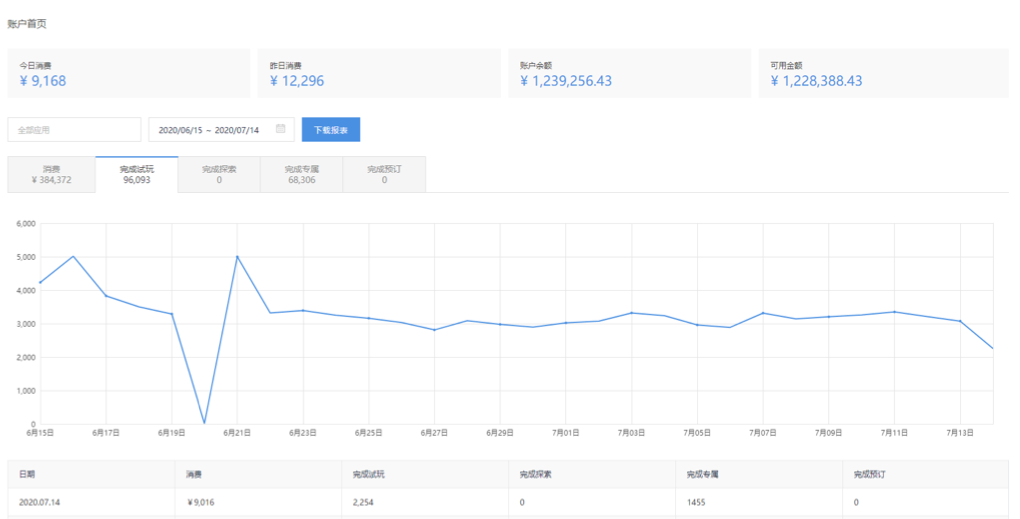Click the 7月07日 axis label

pyautogui.click(x=762, y=432)
